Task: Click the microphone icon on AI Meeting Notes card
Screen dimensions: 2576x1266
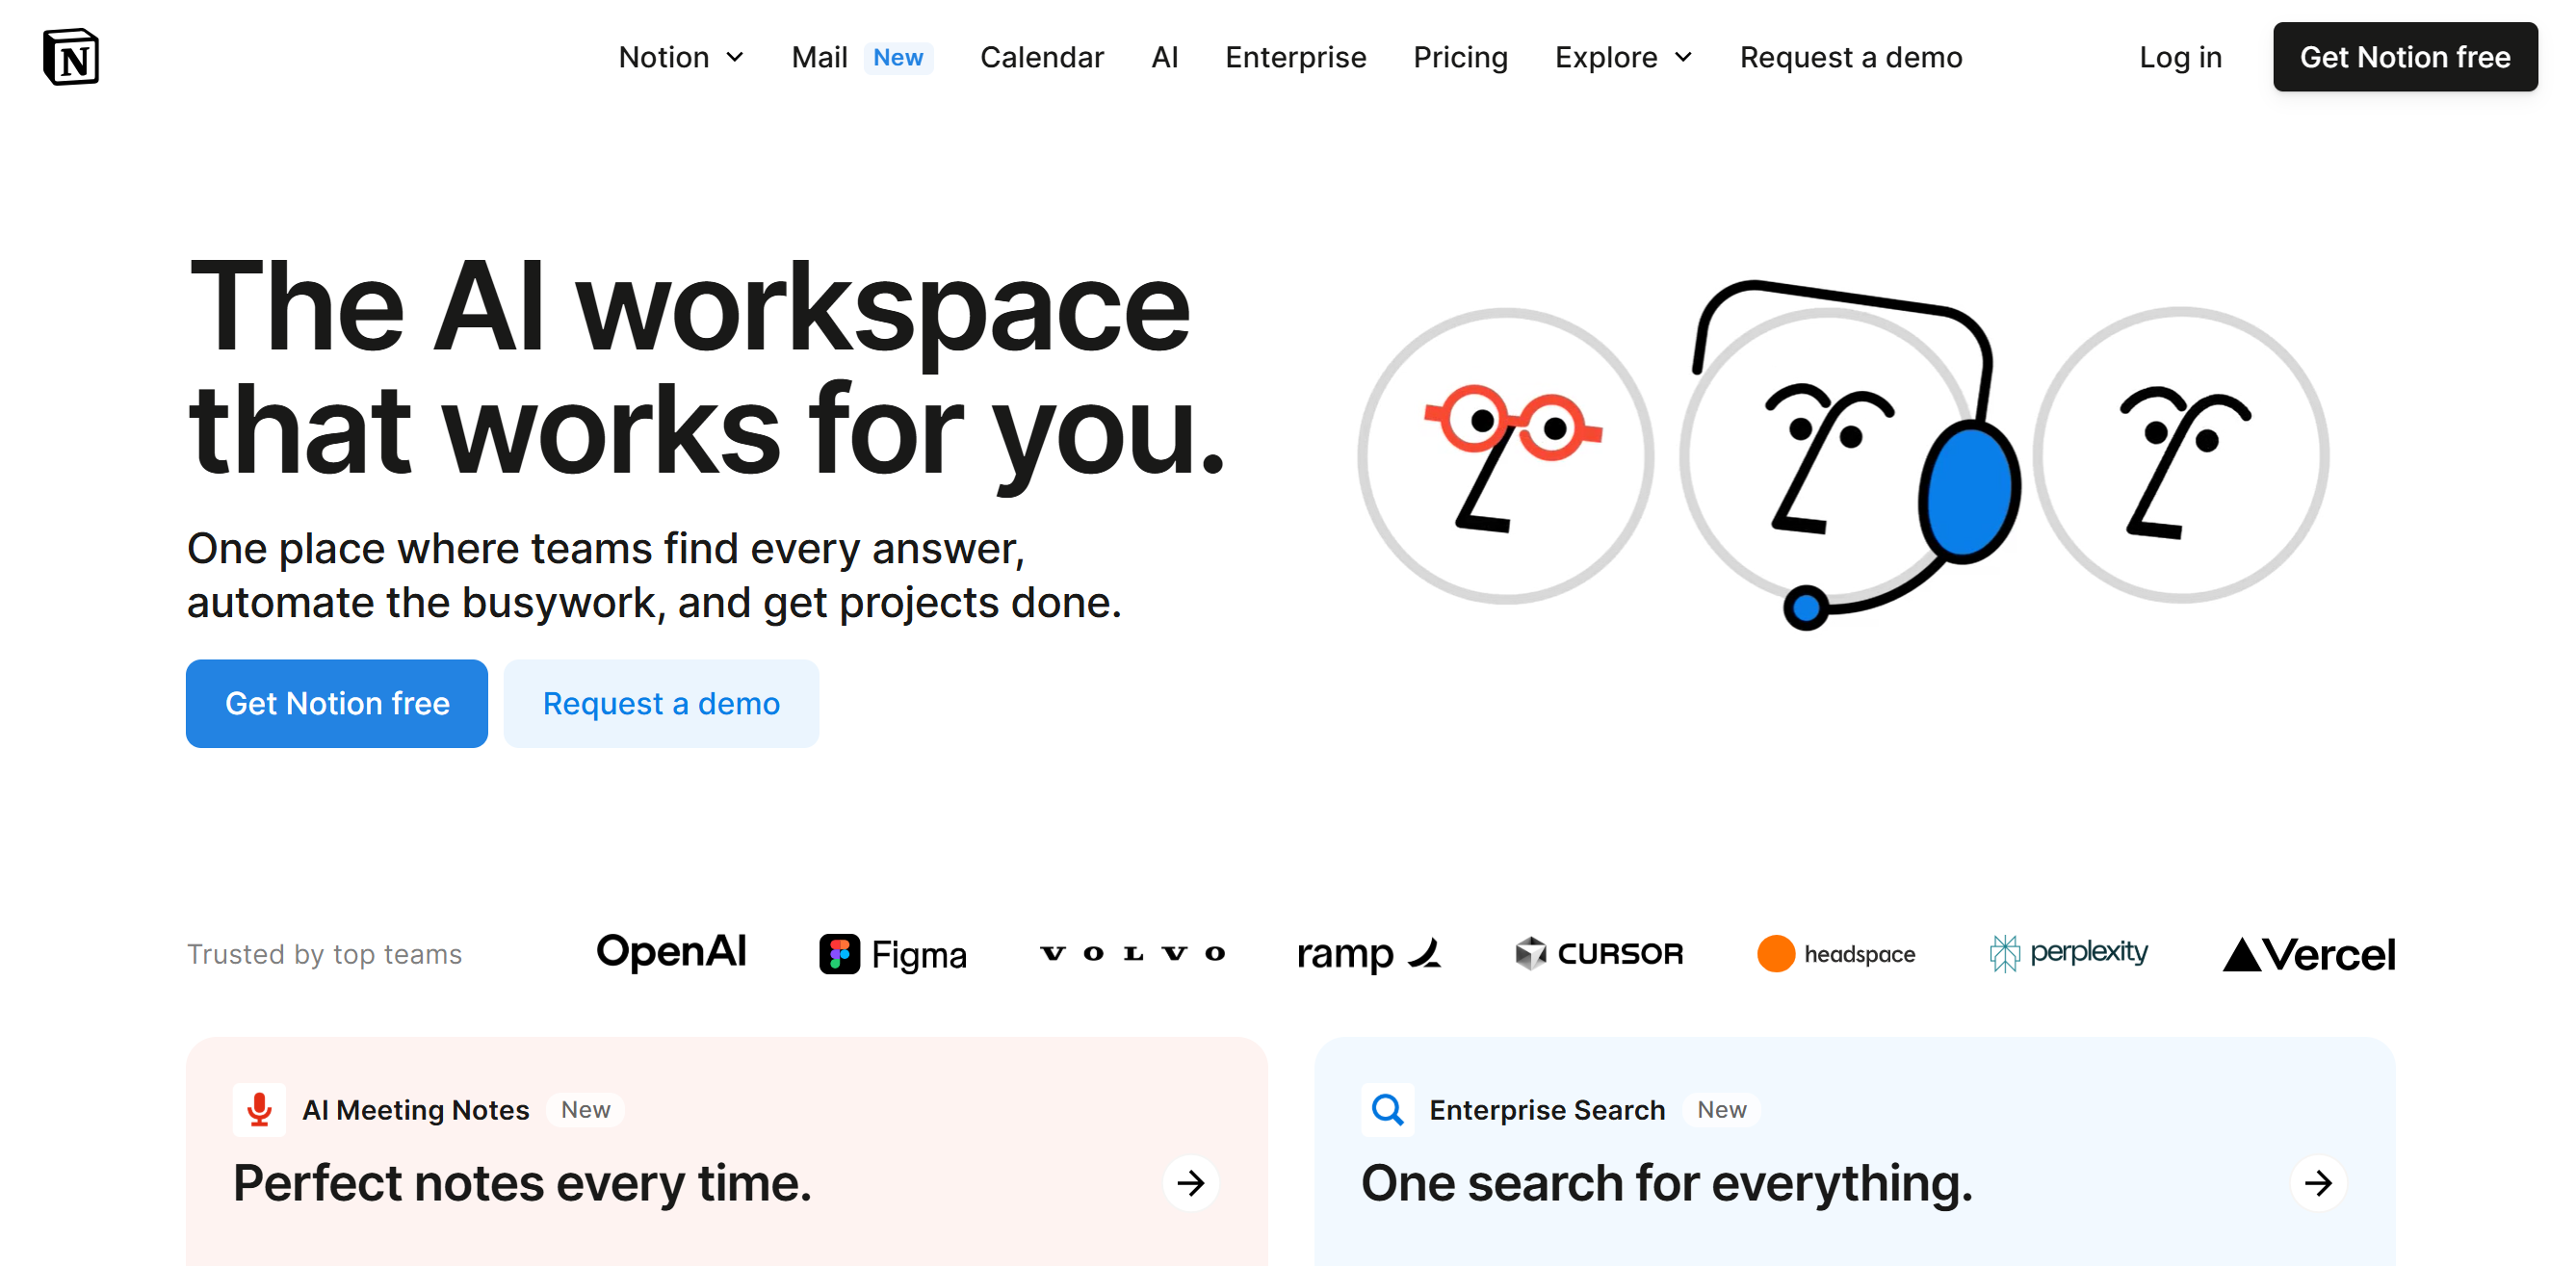Action: pos(259,1109)
